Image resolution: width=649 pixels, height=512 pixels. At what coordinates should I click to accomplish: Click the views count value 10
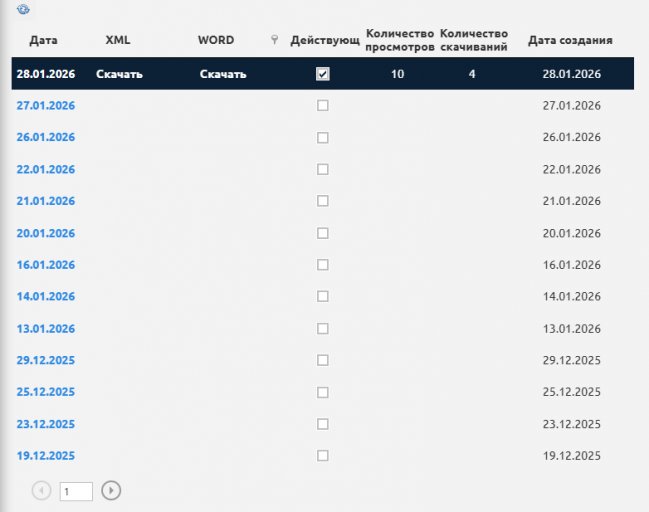point(397,74)
